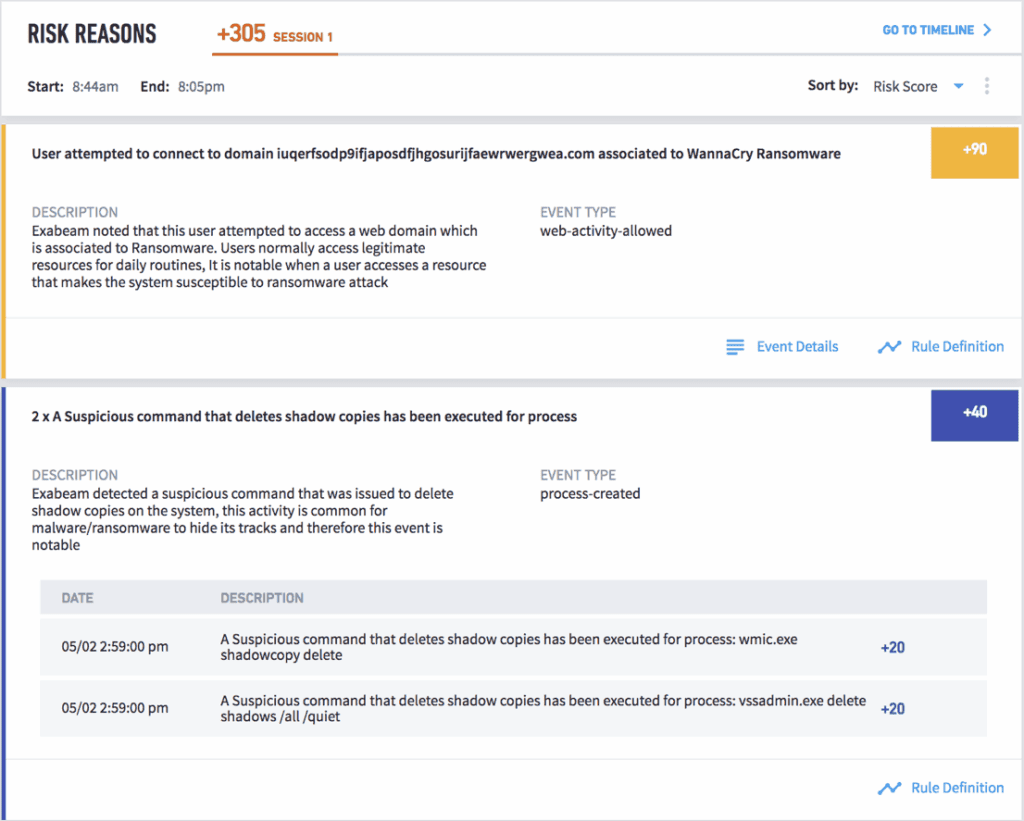Click the dropdown arrow next to Risk Score
1024x821 pixels.
[958, 86]
